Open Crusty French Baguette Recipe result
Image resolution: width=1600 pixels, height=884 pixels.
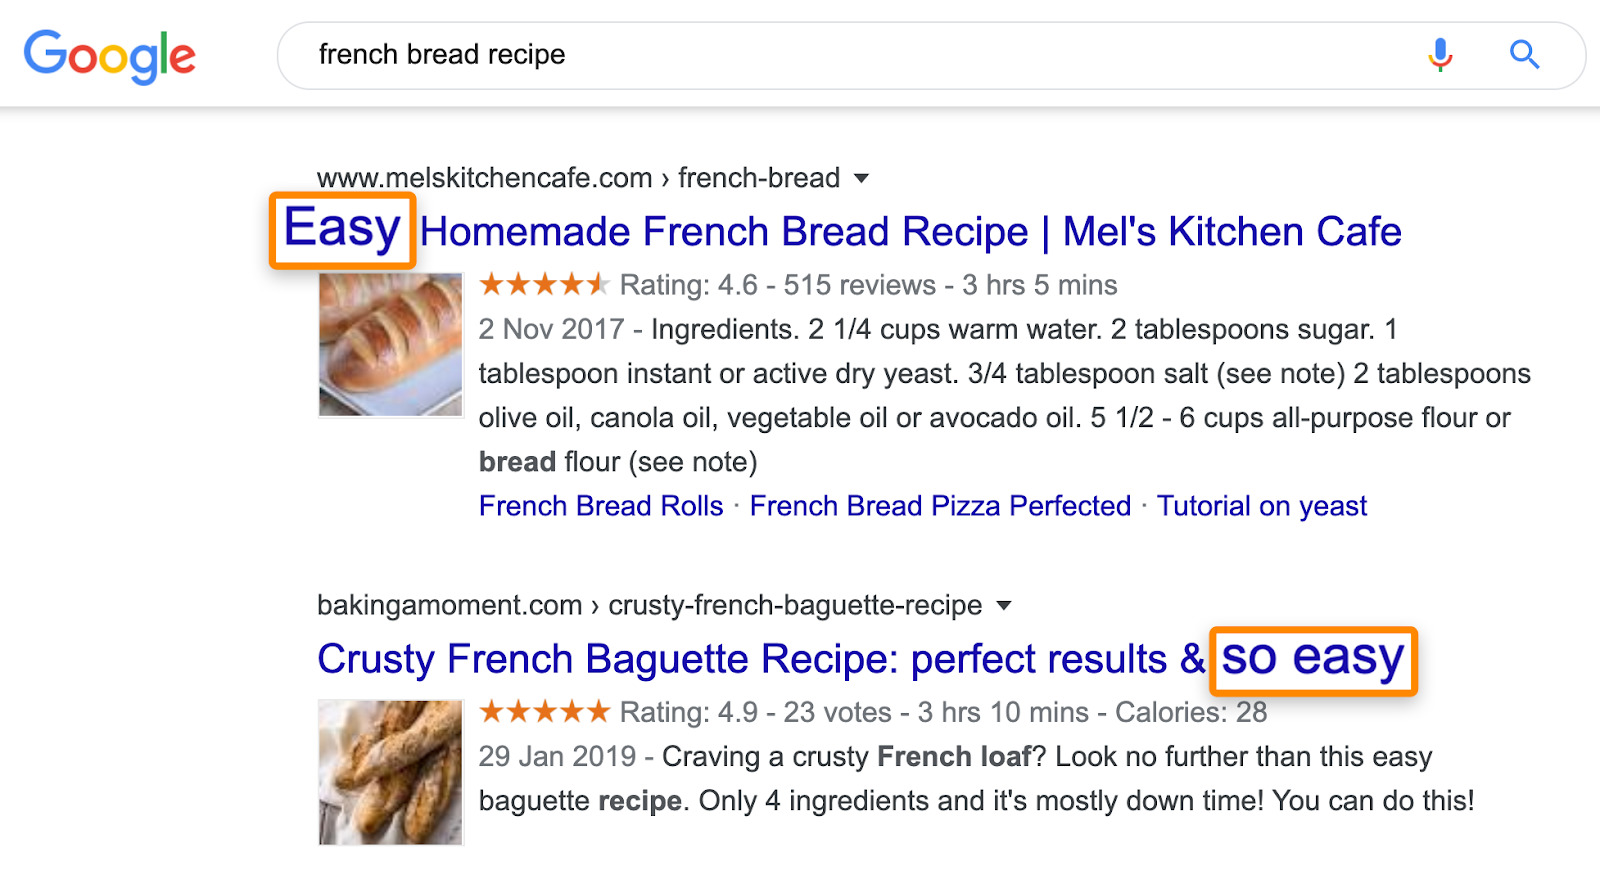tap(861, 659)
